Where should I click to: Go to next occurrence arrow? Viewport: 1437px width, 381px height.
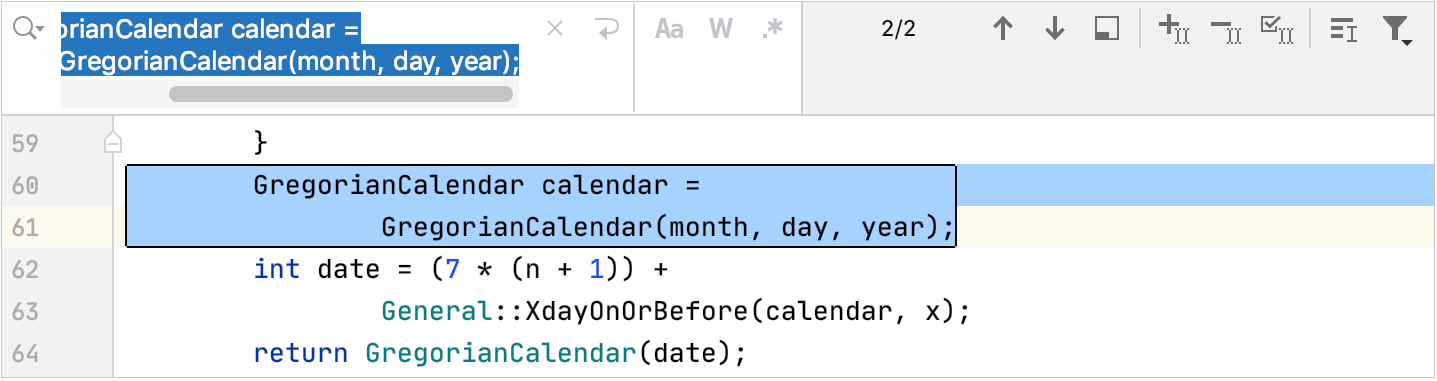click(1054, 30)
